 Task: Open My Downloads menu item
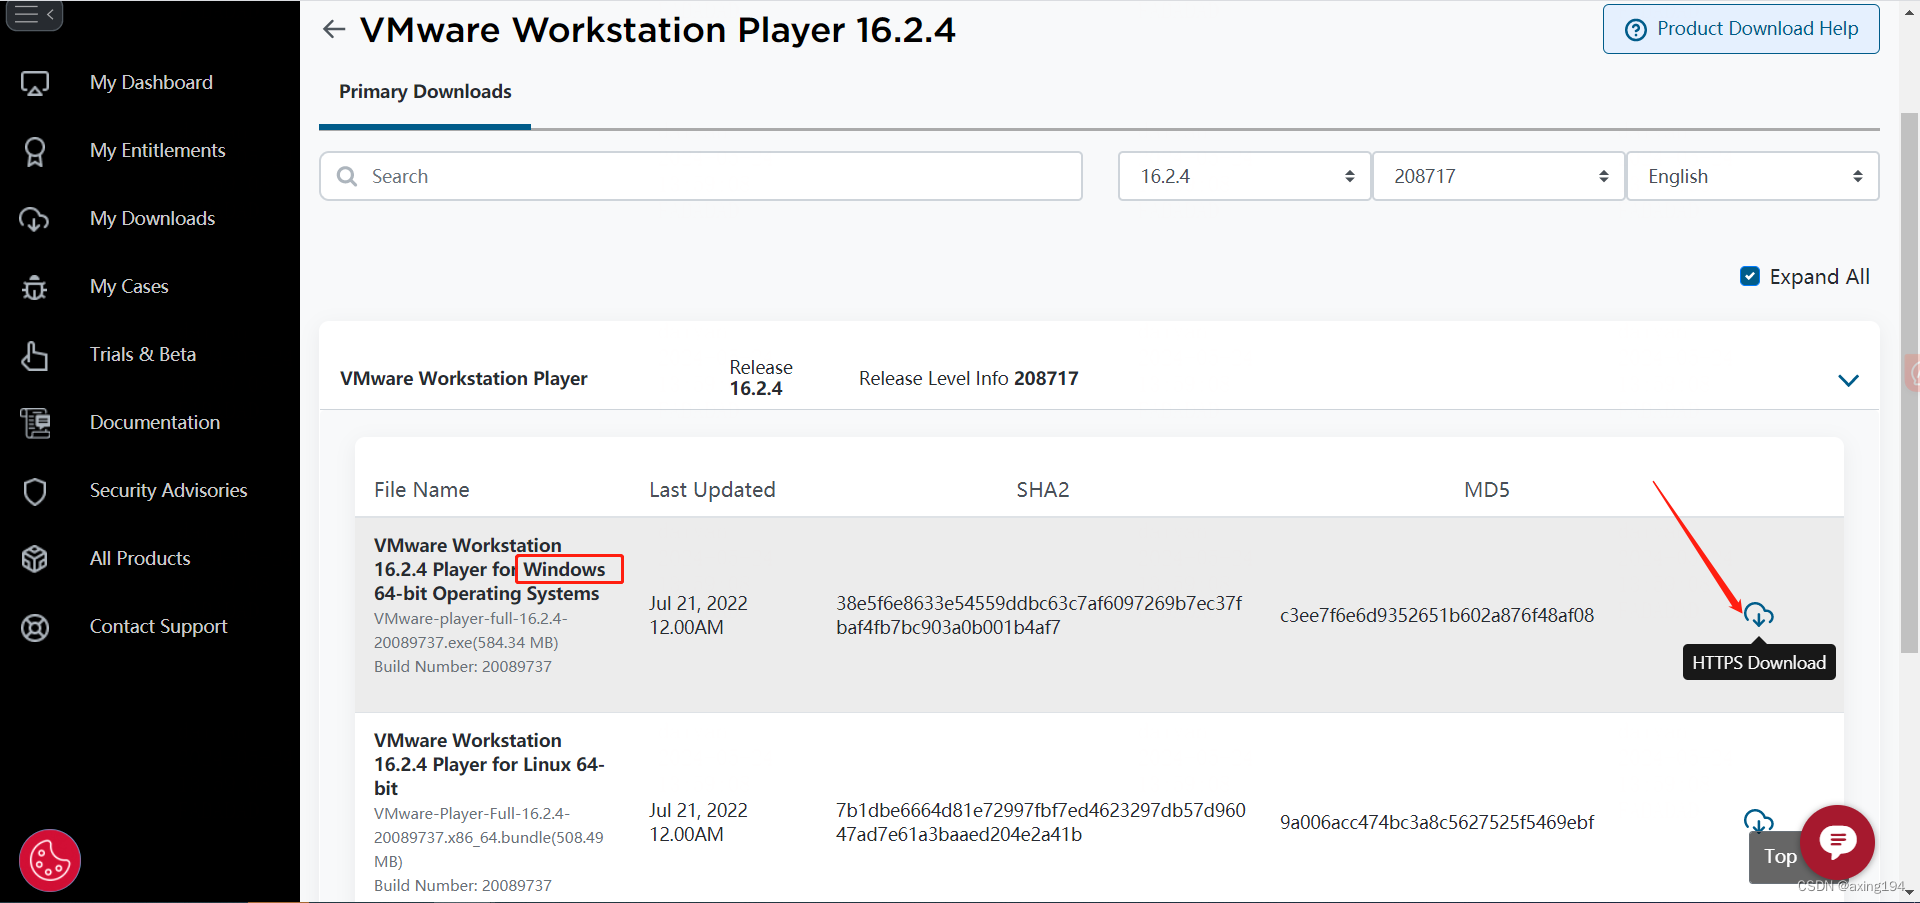click(152, 219)
